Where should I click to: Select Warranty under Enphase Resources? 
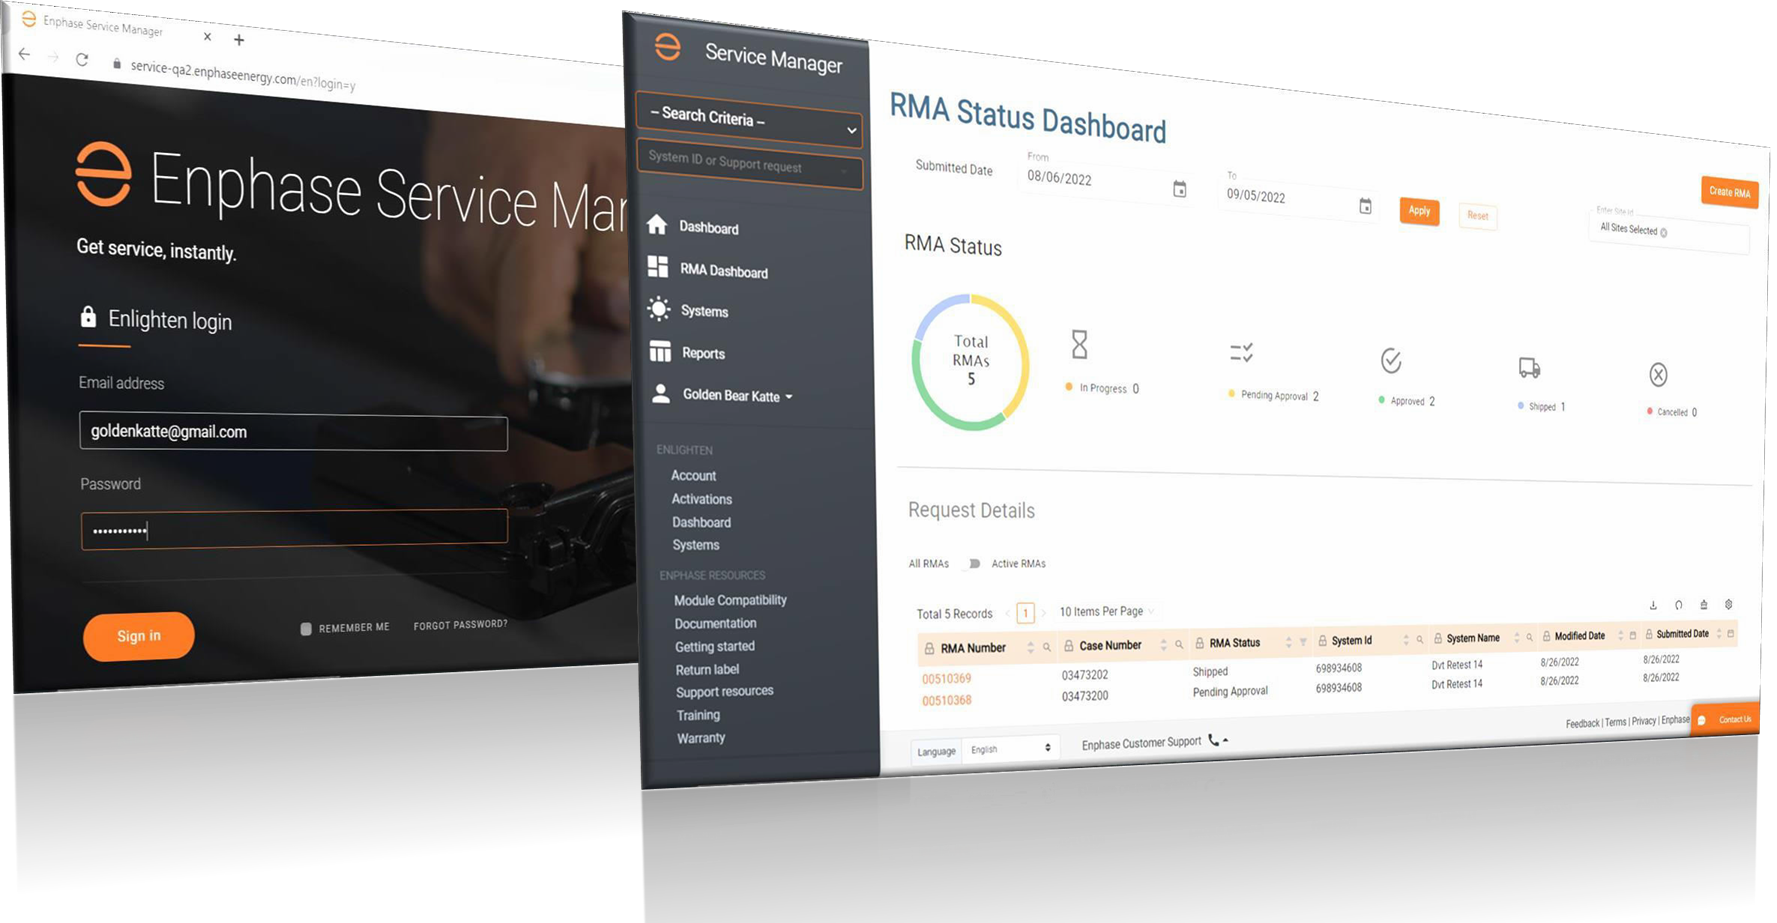coord(700,738)
